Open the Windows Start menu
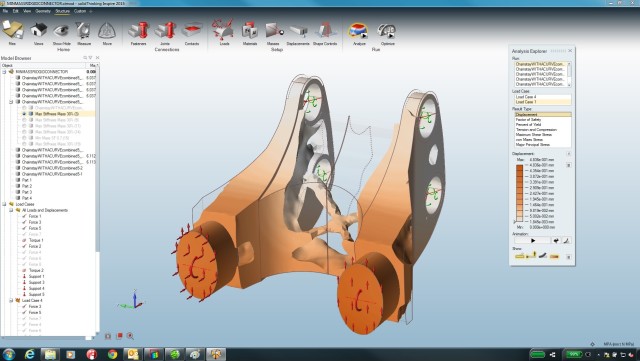 pyautogui.click(x=8, y=354)
